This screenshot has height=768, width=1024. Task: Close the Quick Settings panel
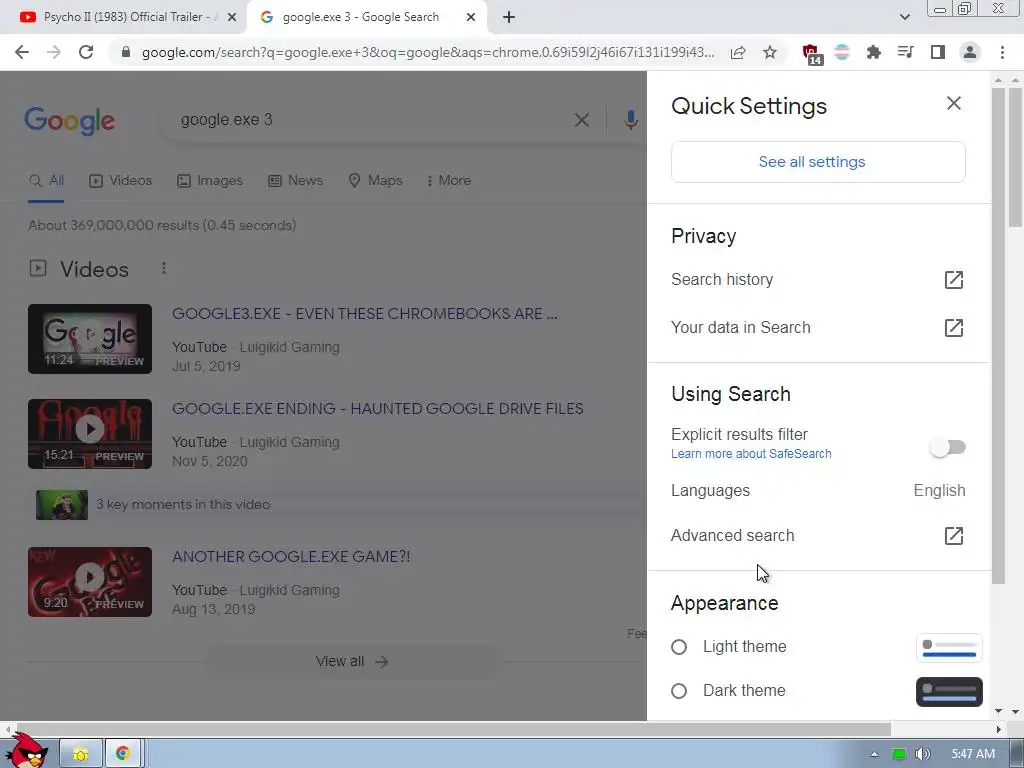coord(953,103)
